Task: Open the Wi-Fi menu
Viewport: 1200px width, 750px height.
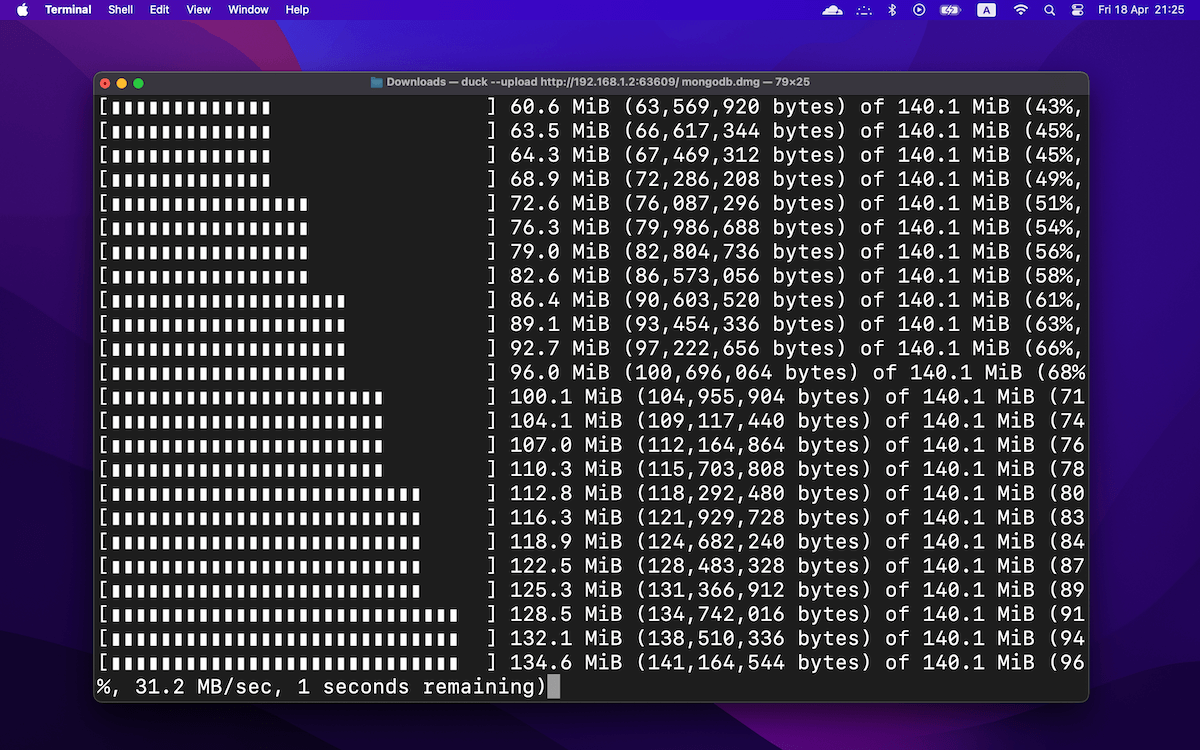Action: [1020, 10]
